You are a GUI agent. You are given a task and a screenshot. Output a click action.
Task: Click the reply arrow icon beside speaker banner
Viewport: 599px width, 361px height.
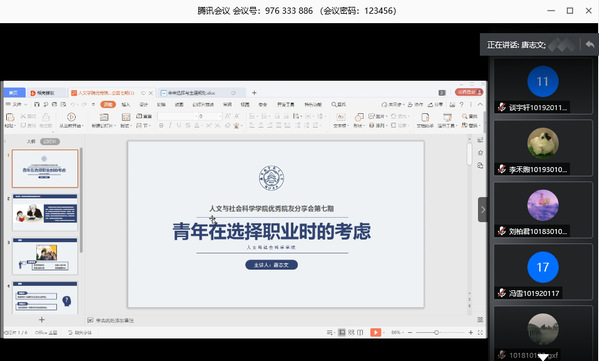[x=590, y=45]
